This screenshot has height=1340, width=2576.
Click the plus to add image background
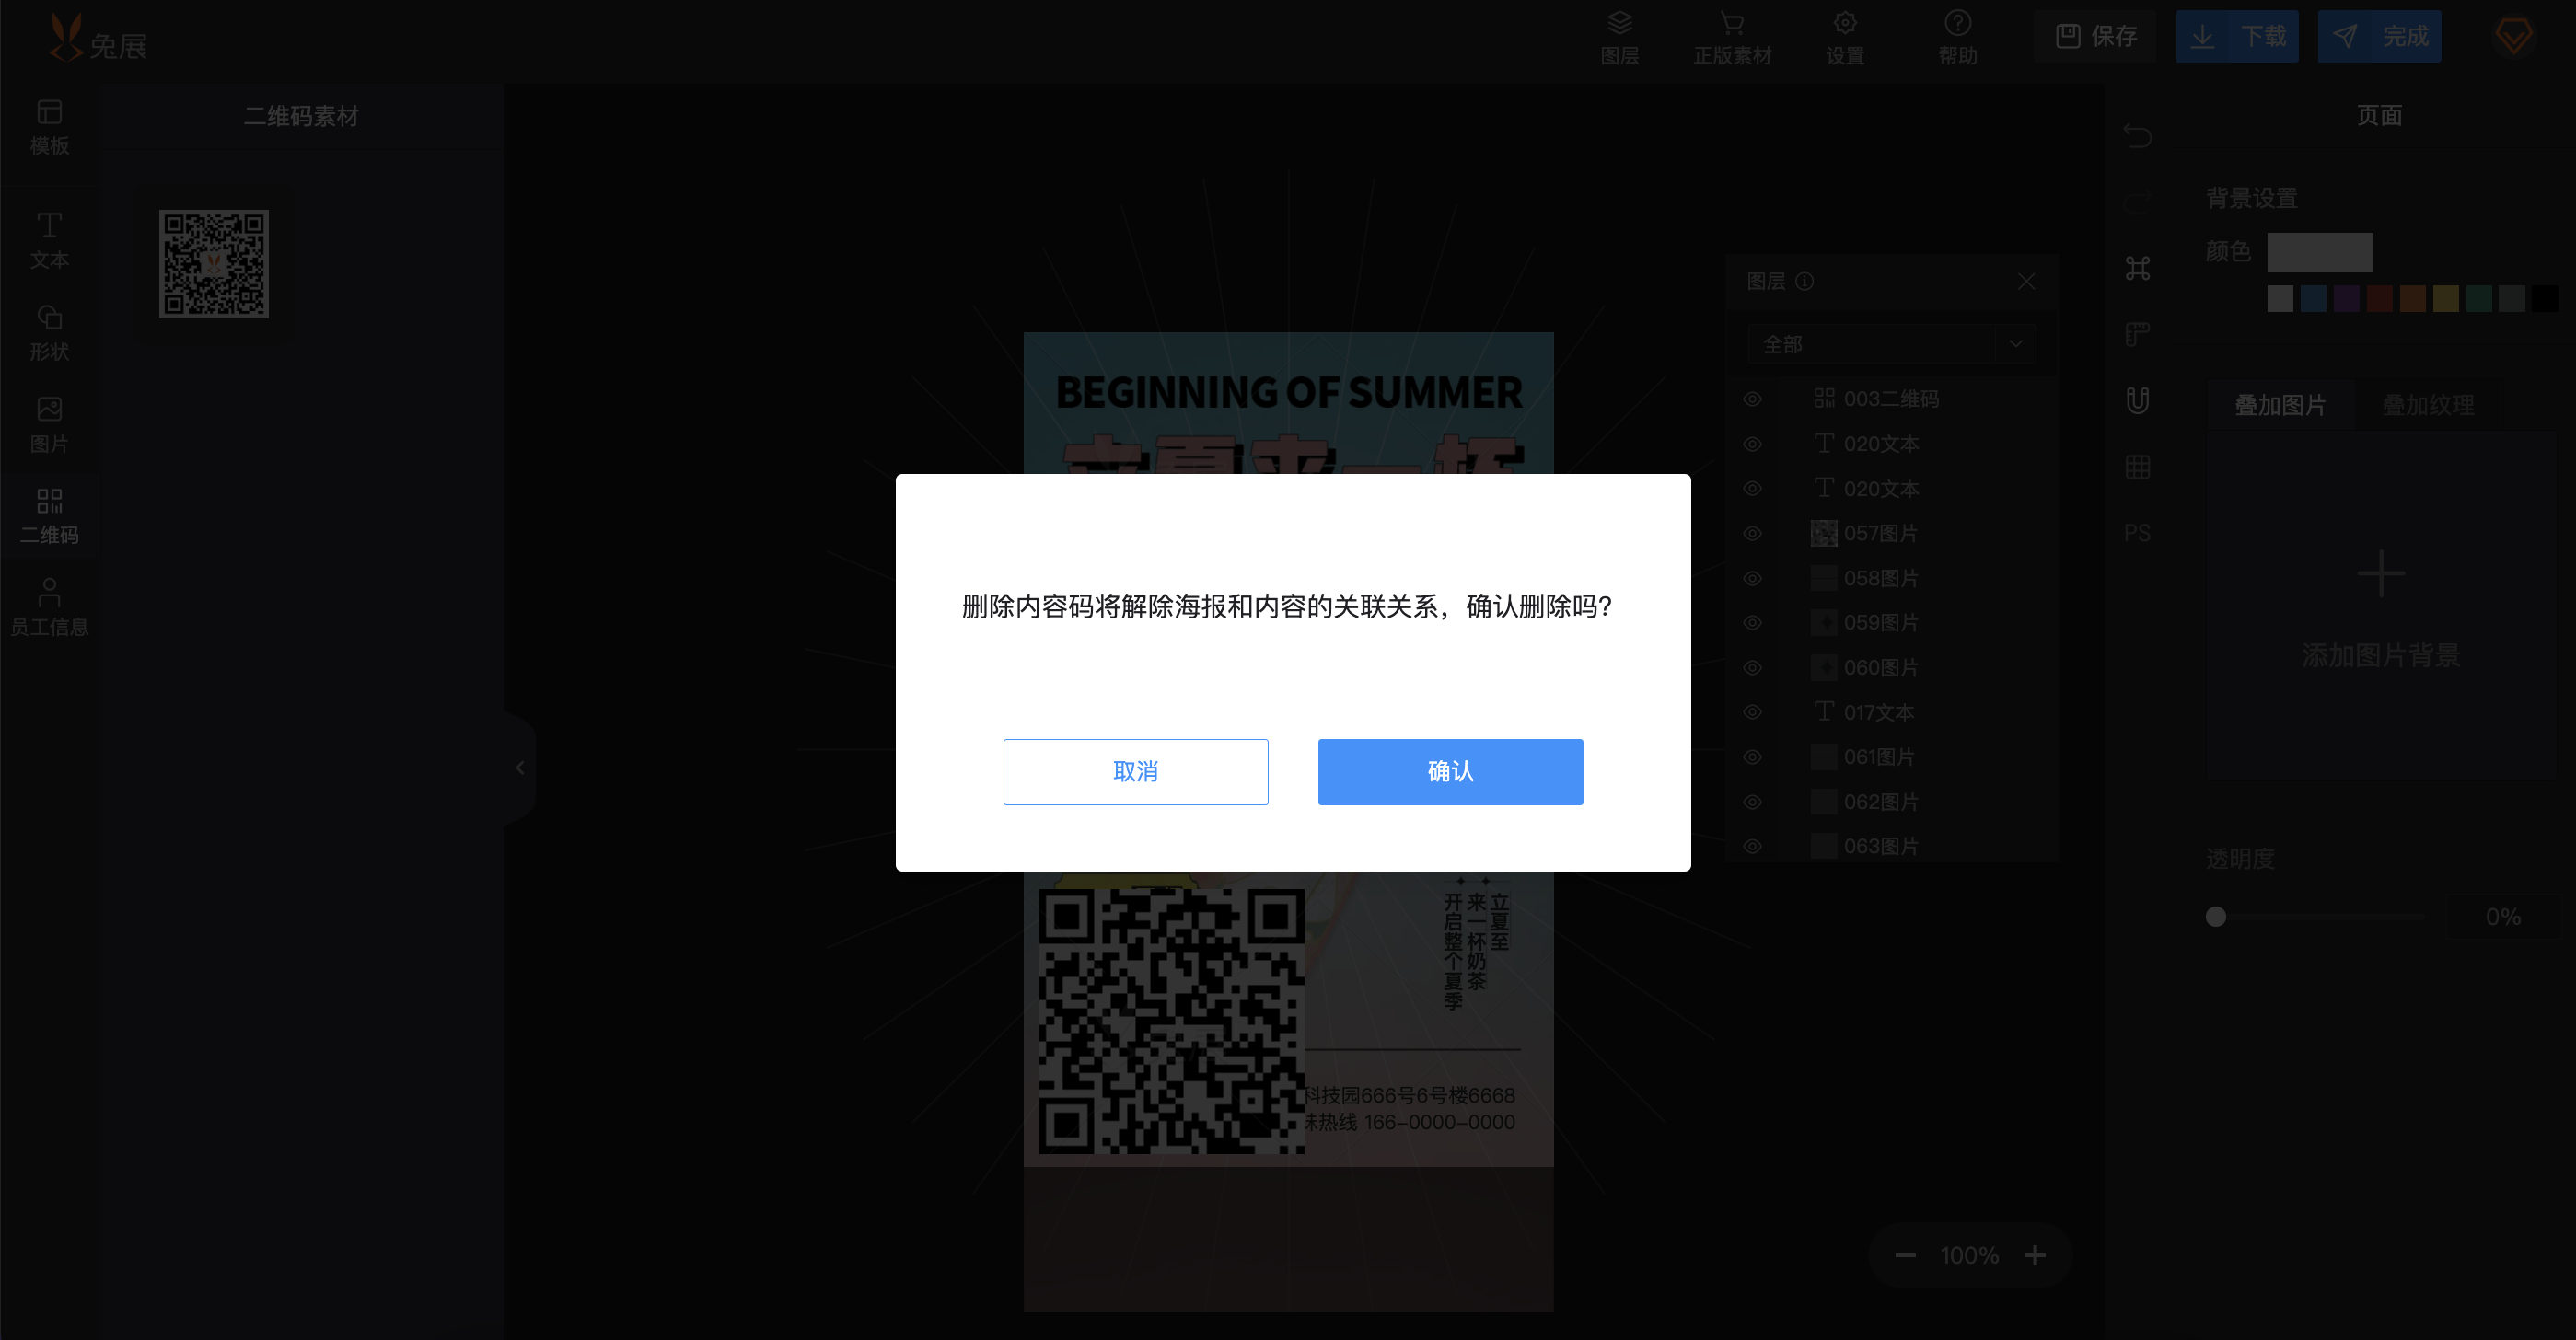click(x=2381, y=574)
